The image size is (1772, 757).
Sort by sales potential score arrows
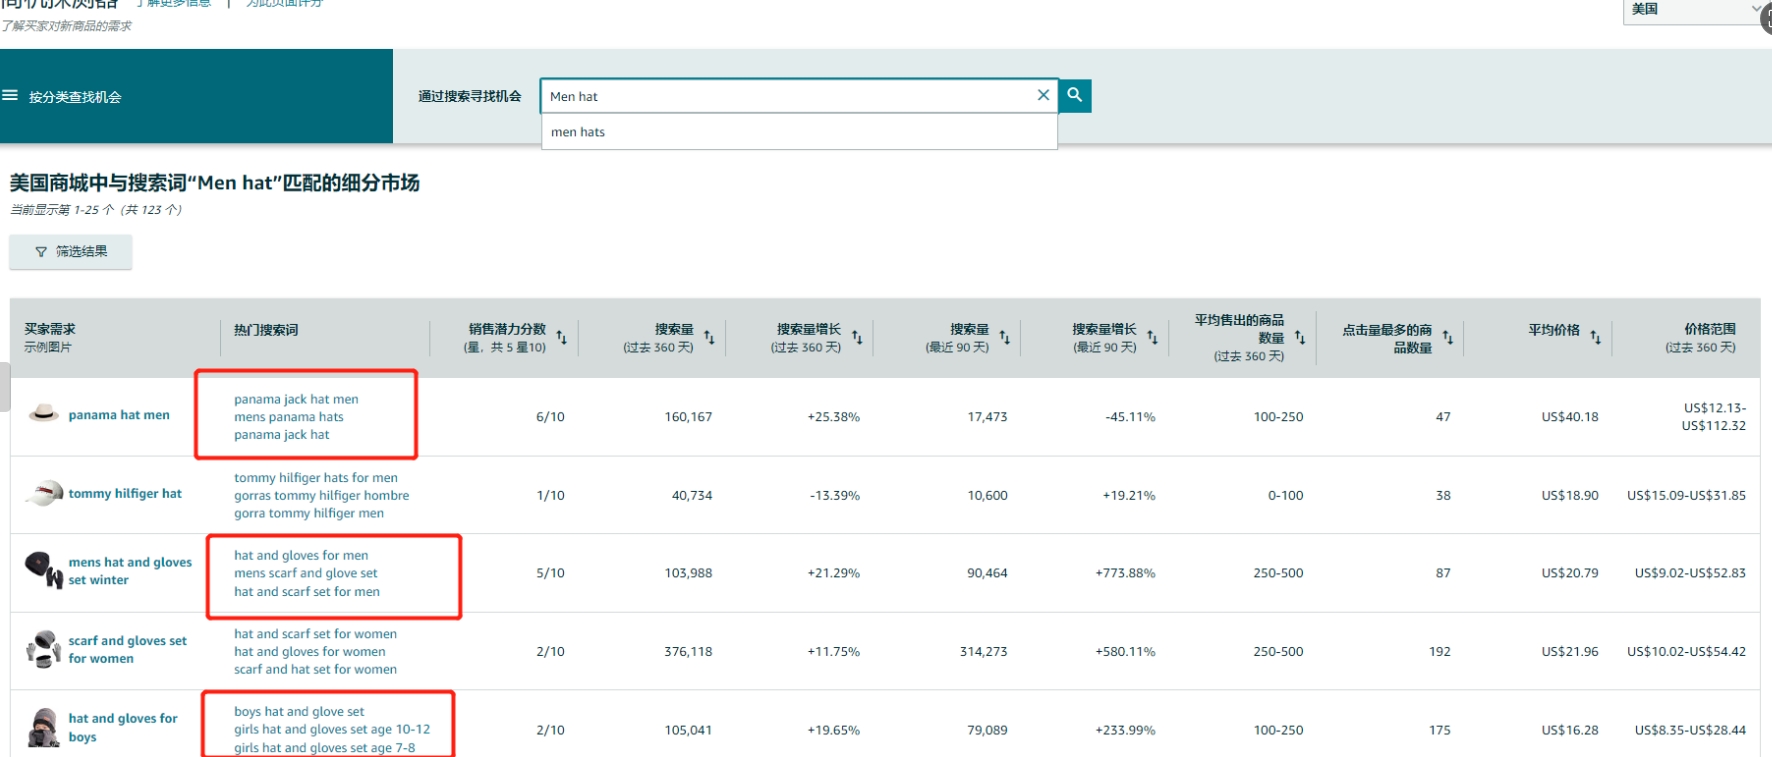point(562,338)
